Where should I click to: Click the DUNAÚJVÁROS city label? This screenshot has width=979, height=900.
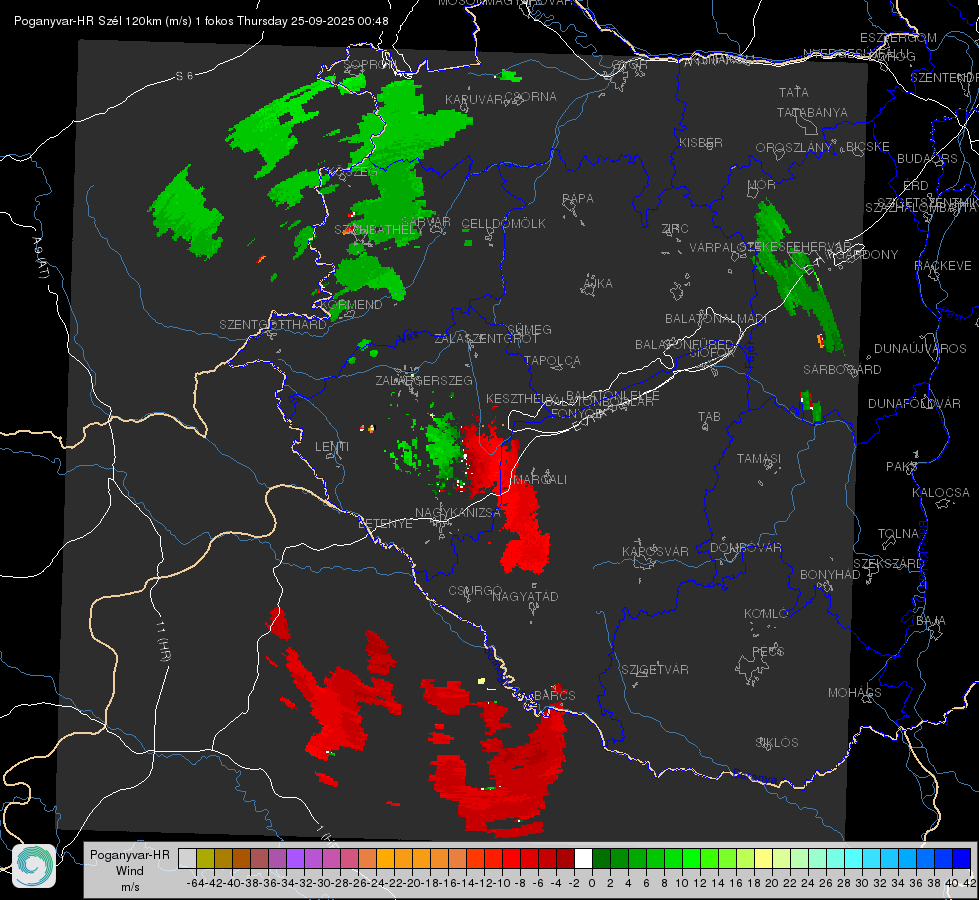[920, 349]
